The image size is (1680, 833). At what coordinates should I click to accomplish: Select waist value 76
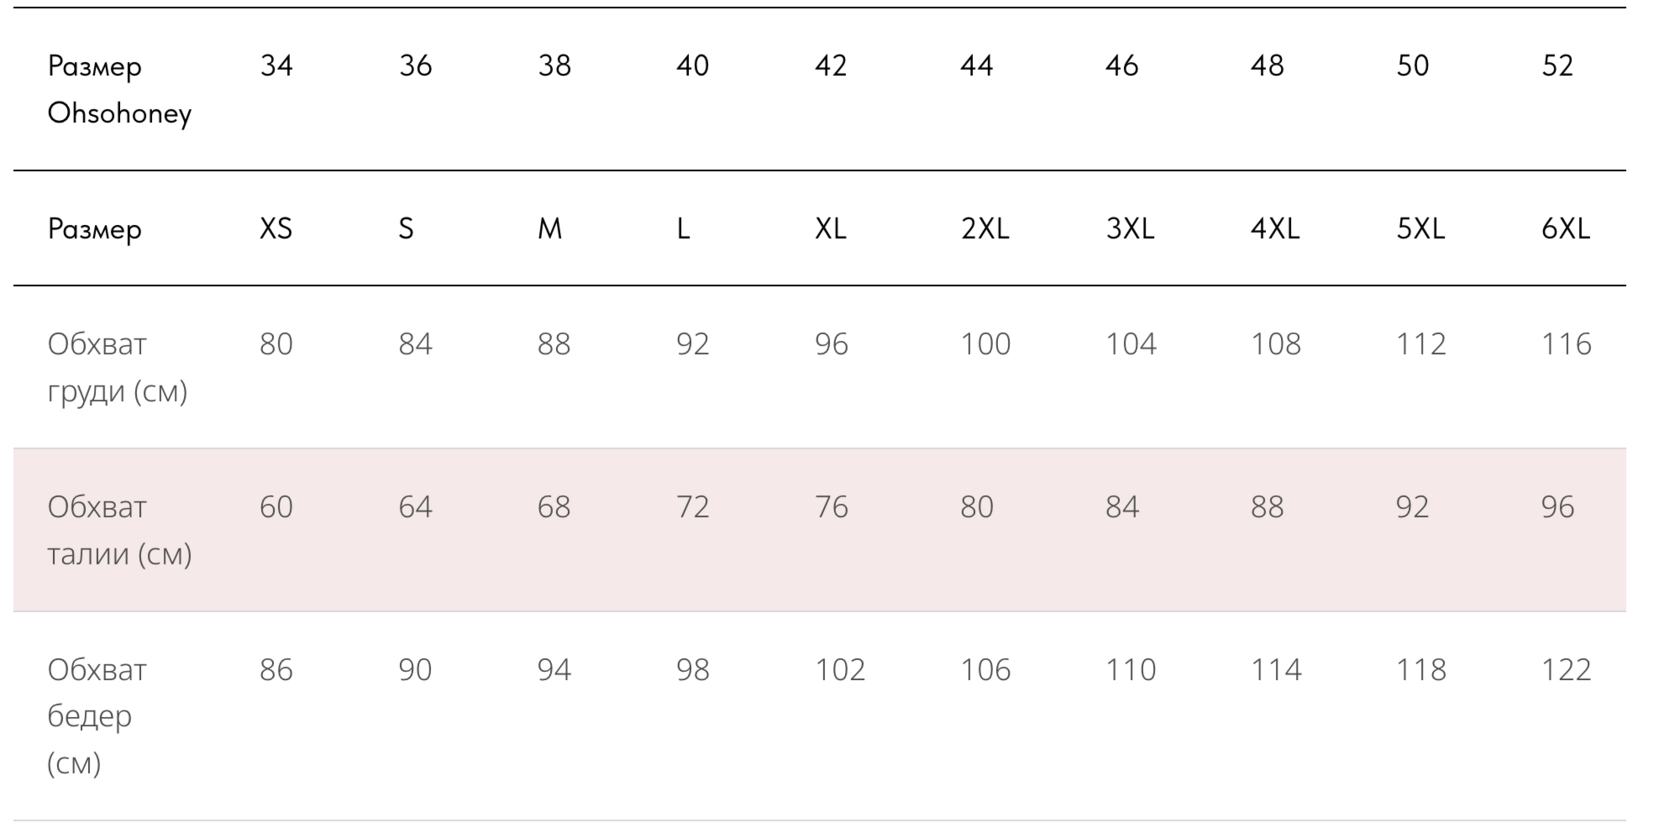pyautogui.click(x=831, y=507)
